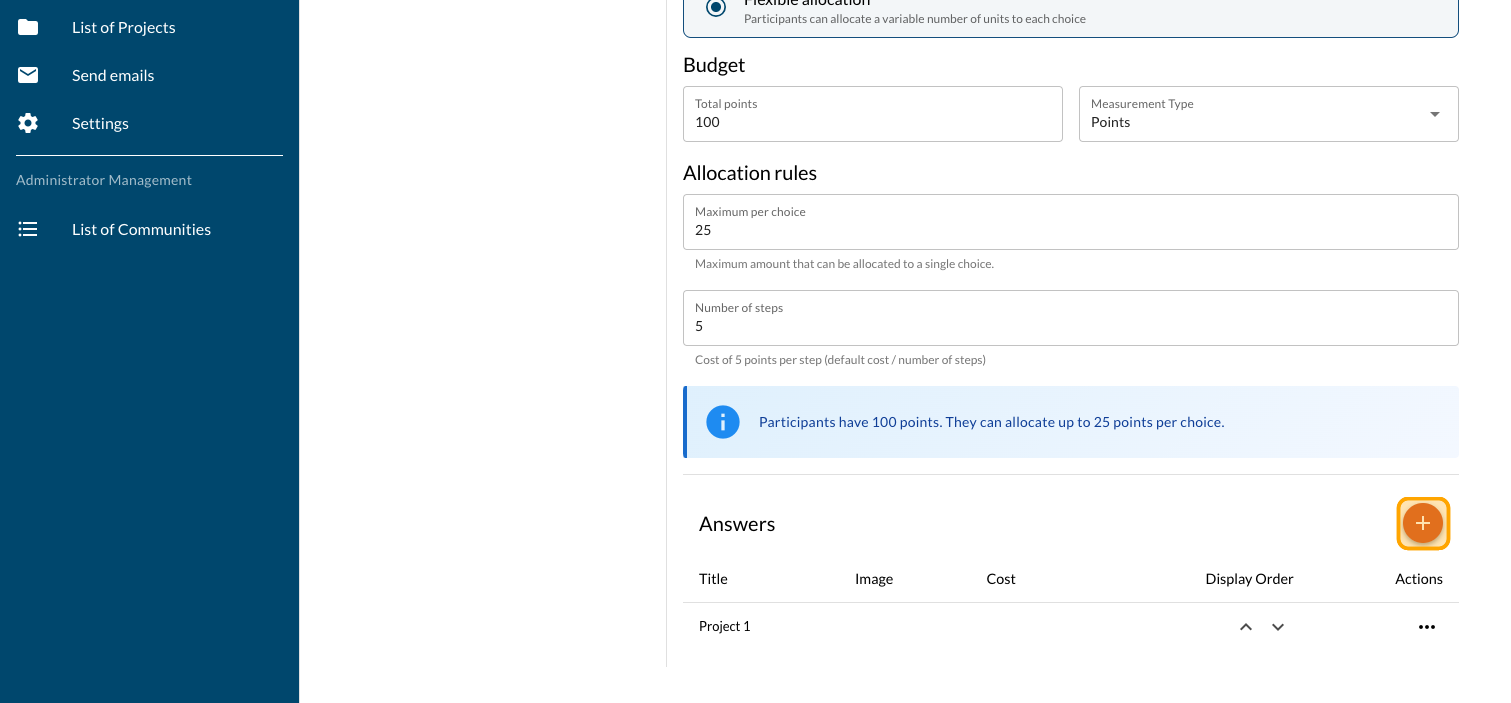Click the Maximum per choice field
Screen dimensions: 1511x703
1070,230
